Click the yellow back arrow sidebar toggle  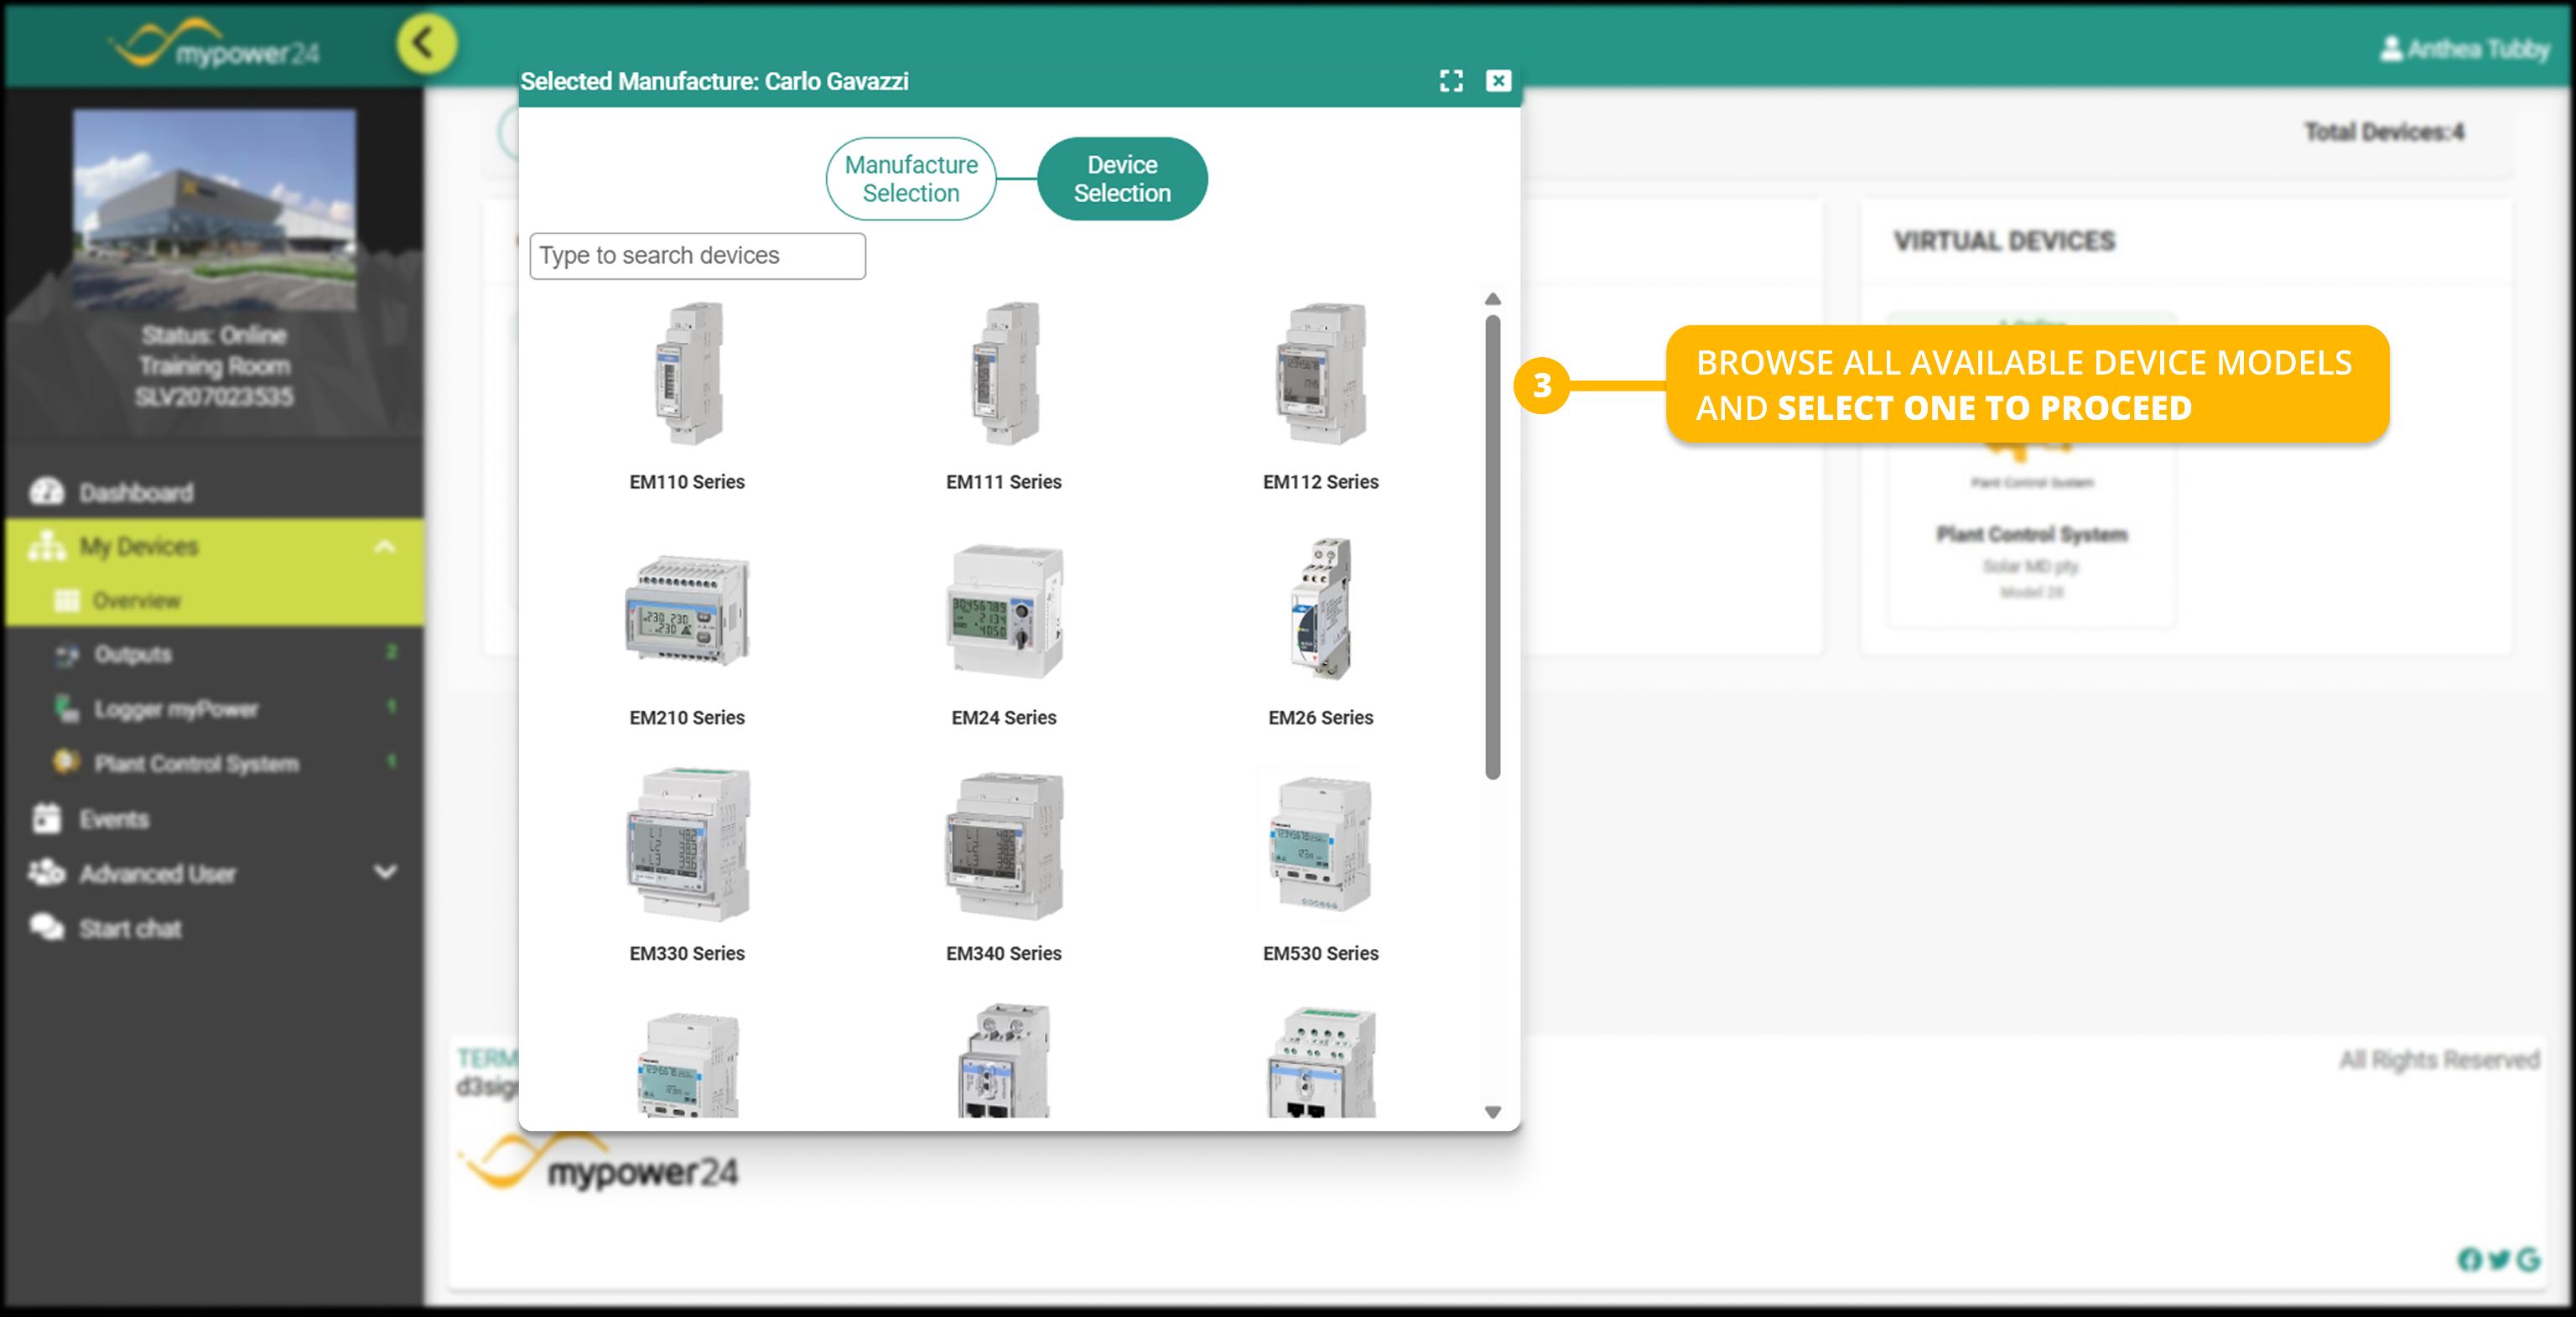pyautogui.click(x=426, y=44)
